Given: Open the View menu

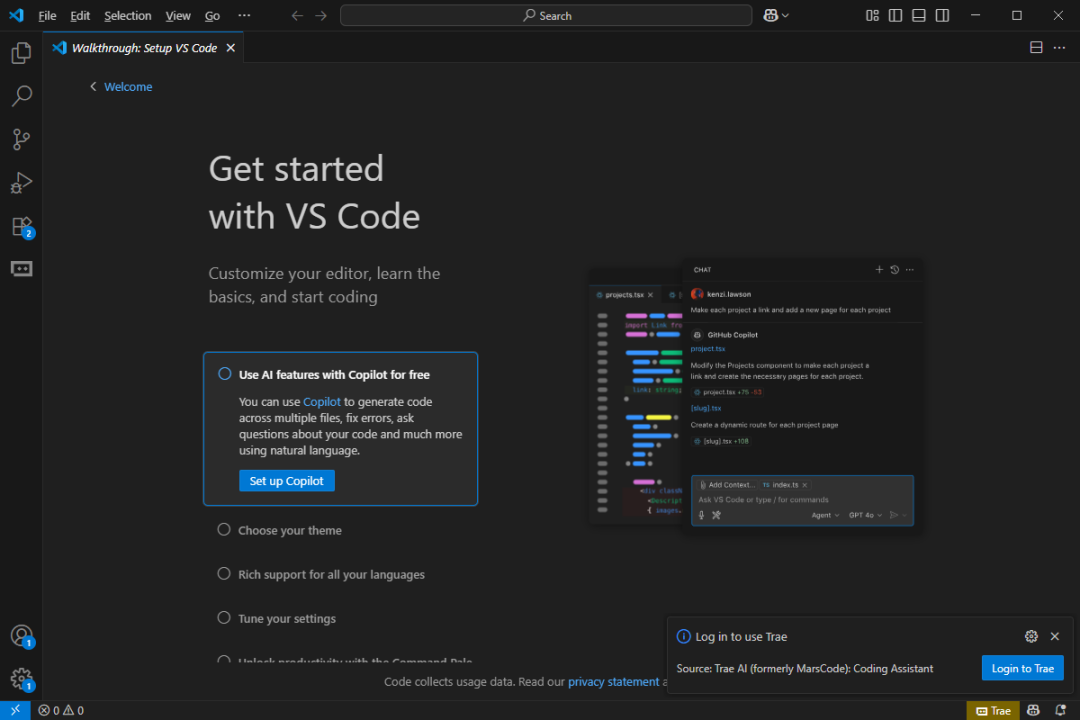Looking at the screenshot, I should point(178,15).
